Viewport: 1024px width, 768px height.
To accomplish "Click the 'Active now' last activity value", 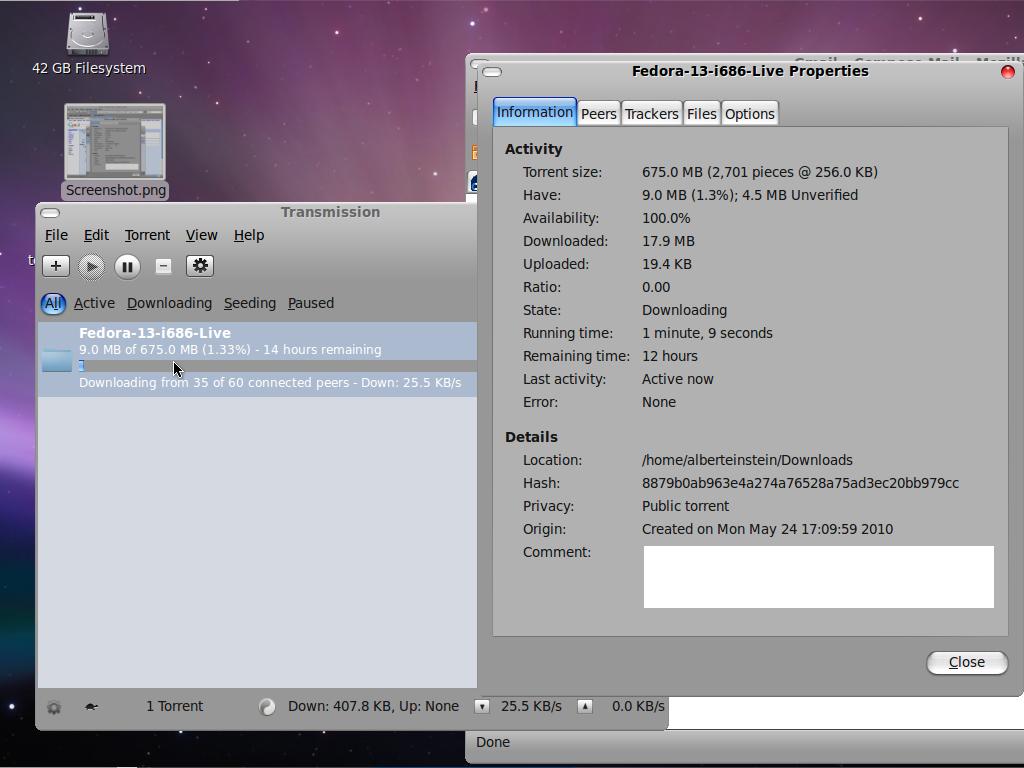I will [678, 379].
